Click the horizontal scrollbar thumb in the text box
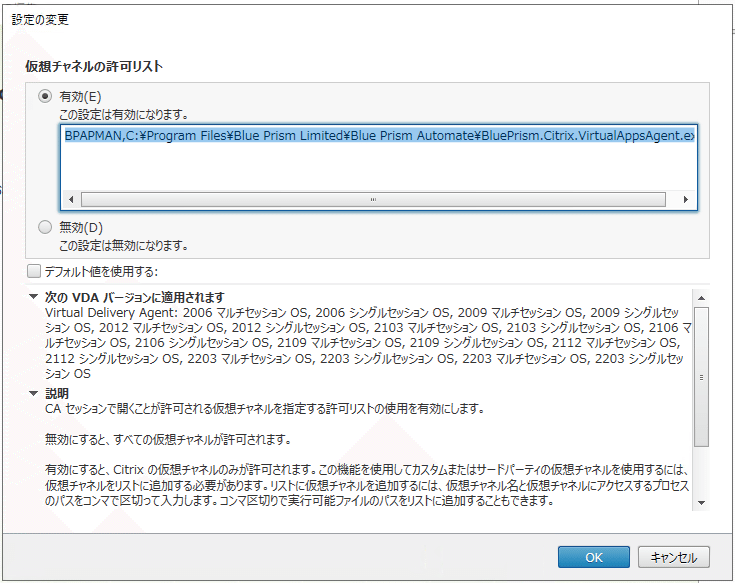735x583 pixels. coord(373,200)
